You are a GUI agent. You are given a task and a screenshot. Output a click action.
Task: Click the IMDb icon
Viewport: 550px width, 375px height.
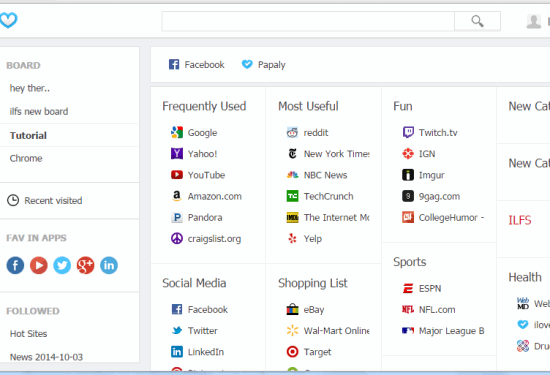coord(292,217)
